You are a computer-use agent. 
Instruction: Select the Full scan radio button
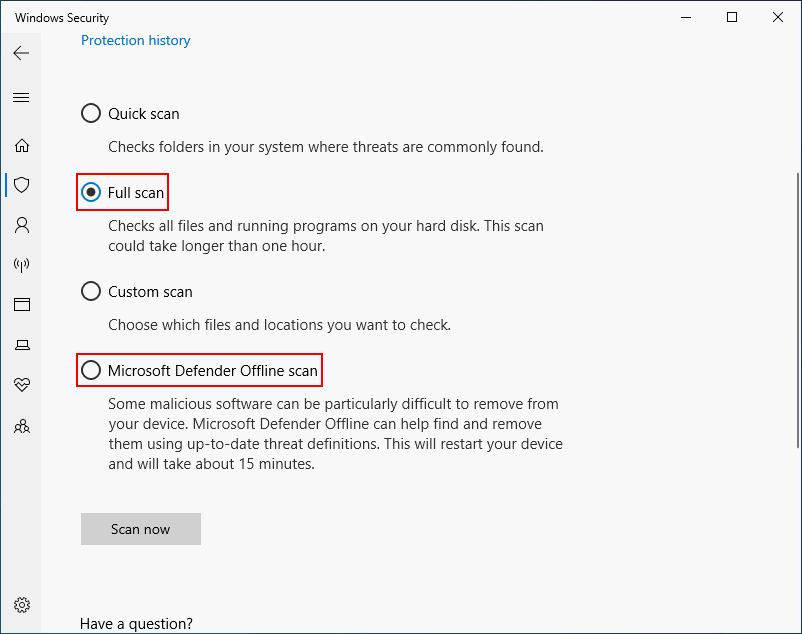point(91,192)
